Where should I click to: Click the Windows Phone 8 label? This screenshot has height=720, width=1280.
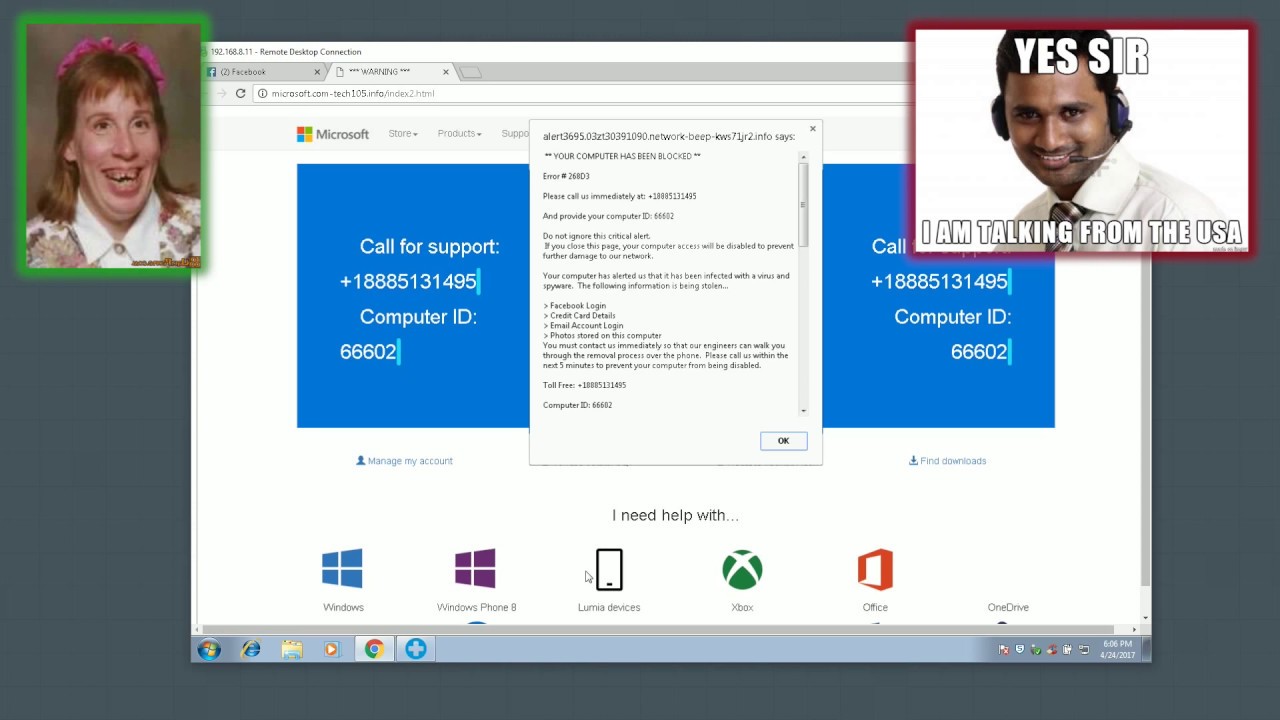tap(476, 607)
